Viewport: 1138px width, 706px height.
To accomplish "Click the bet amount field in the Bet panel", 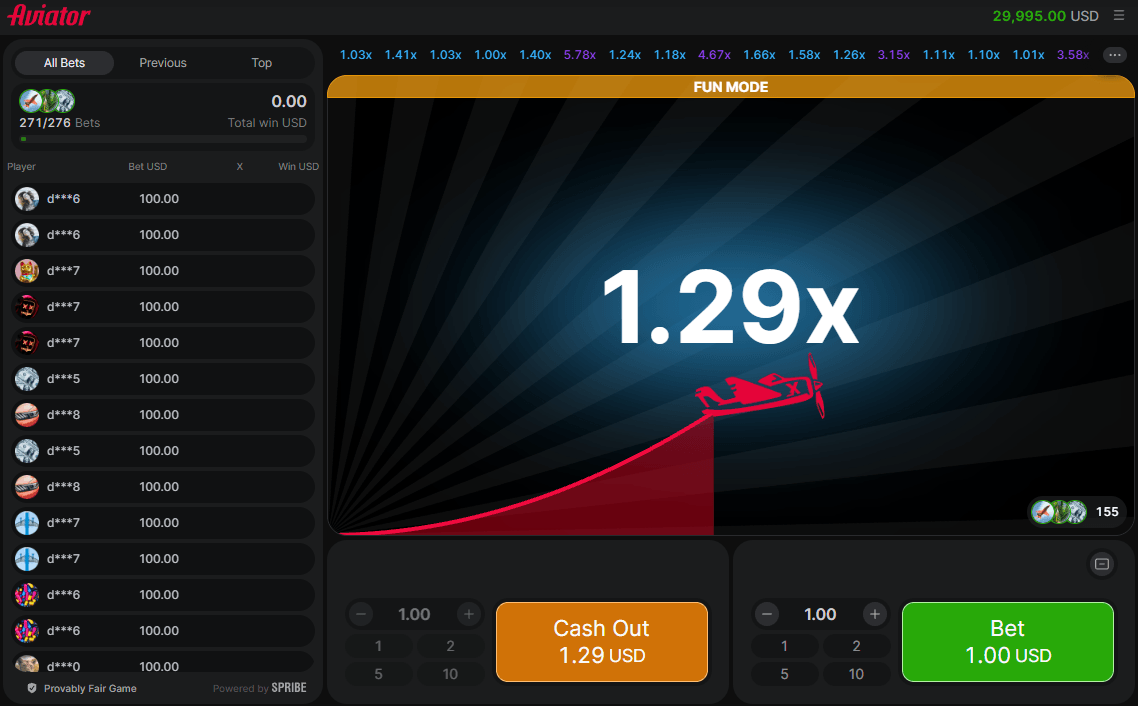I will click(x=820, y=615).
